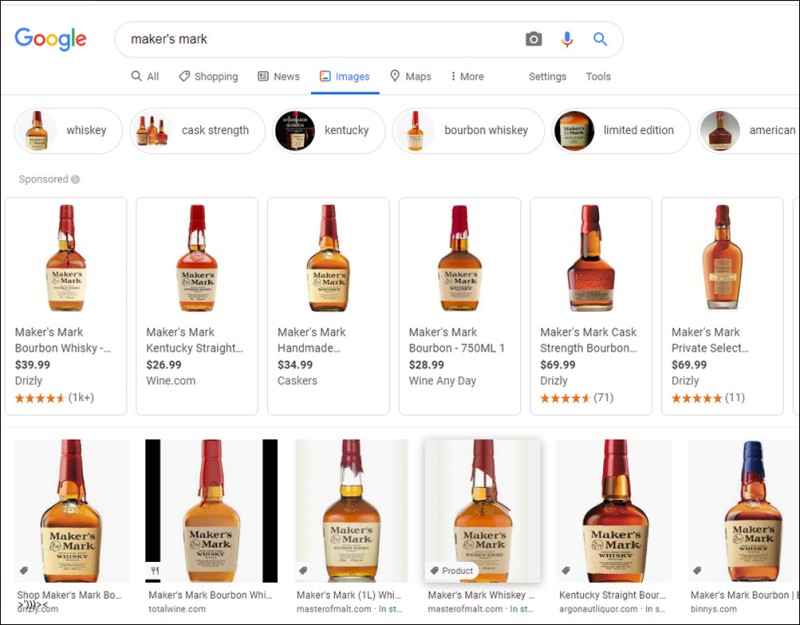Click the Private Select ad bottle image
800x625 pixels.
722,258
